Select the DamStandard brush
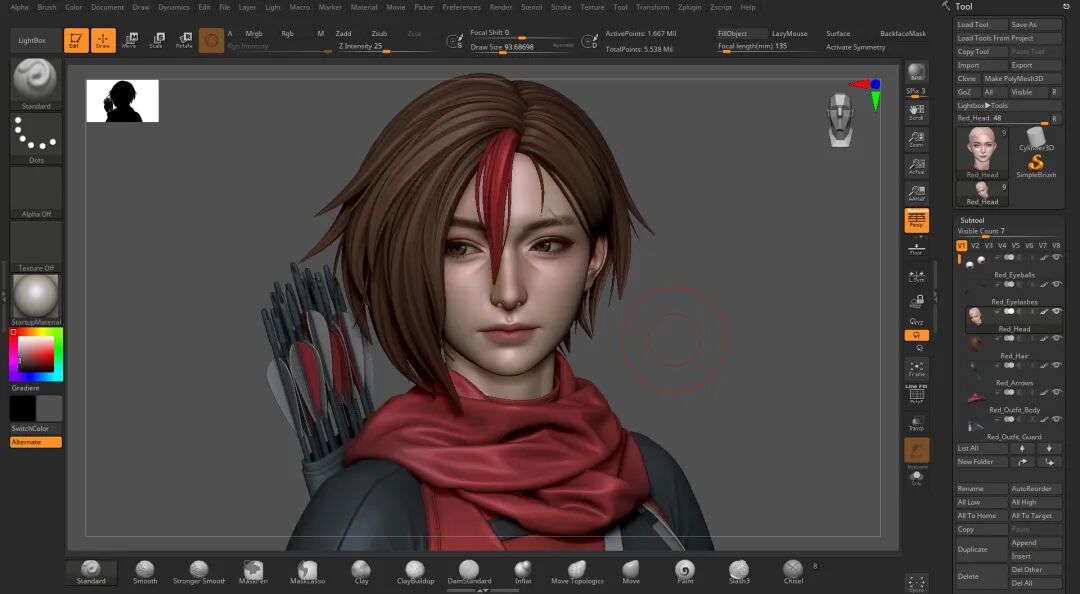 (469, 572)
